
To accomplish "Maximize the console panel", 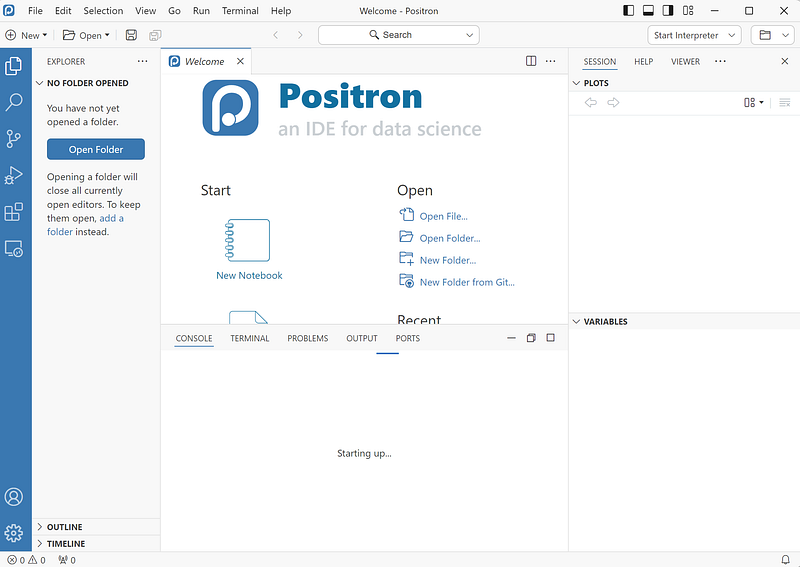I will [x=551, y=338].
